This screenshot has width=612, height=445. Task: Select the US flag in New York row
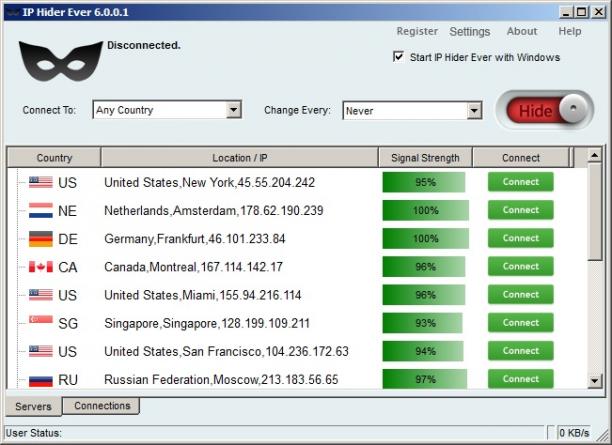pyautogui.click(x=41, y=182)
